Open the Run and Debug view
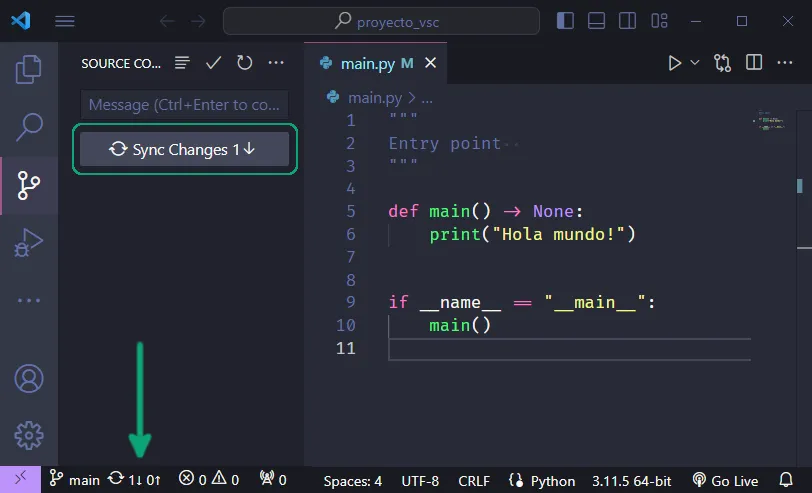812x493 pixels. click(x=29, y=243)
